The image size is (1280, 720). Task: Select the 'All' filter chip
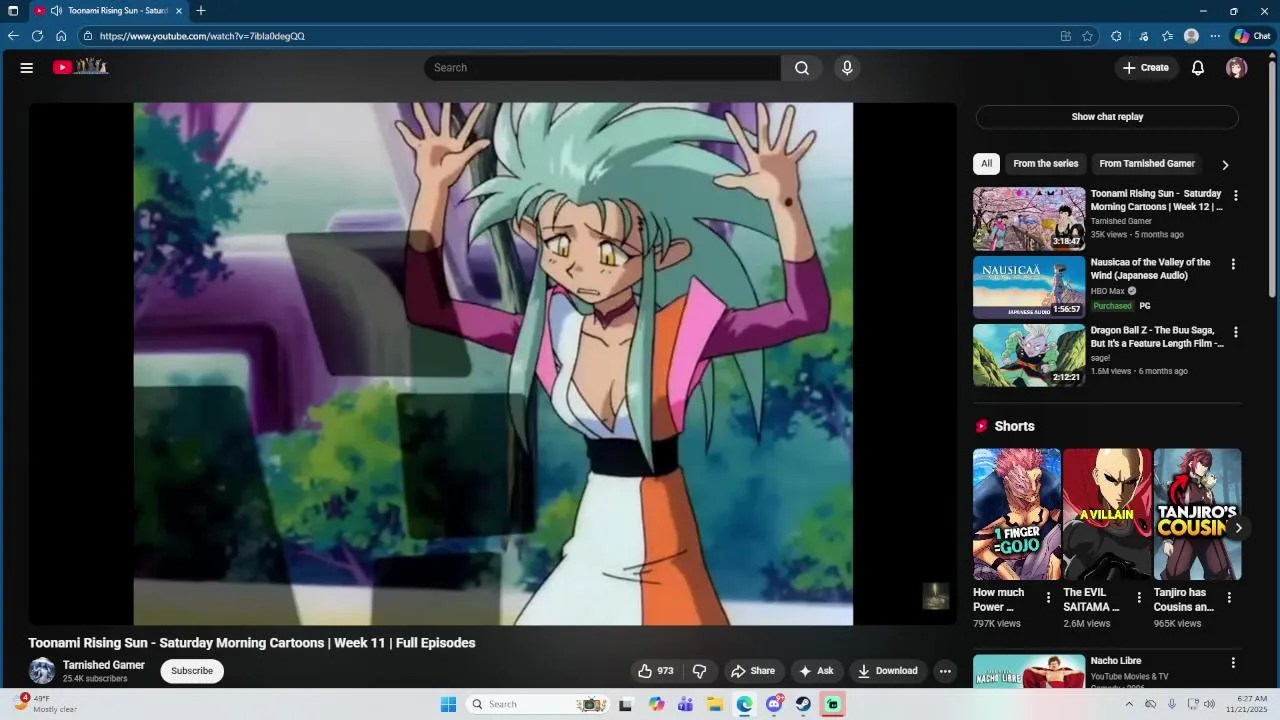click(986, 164)
